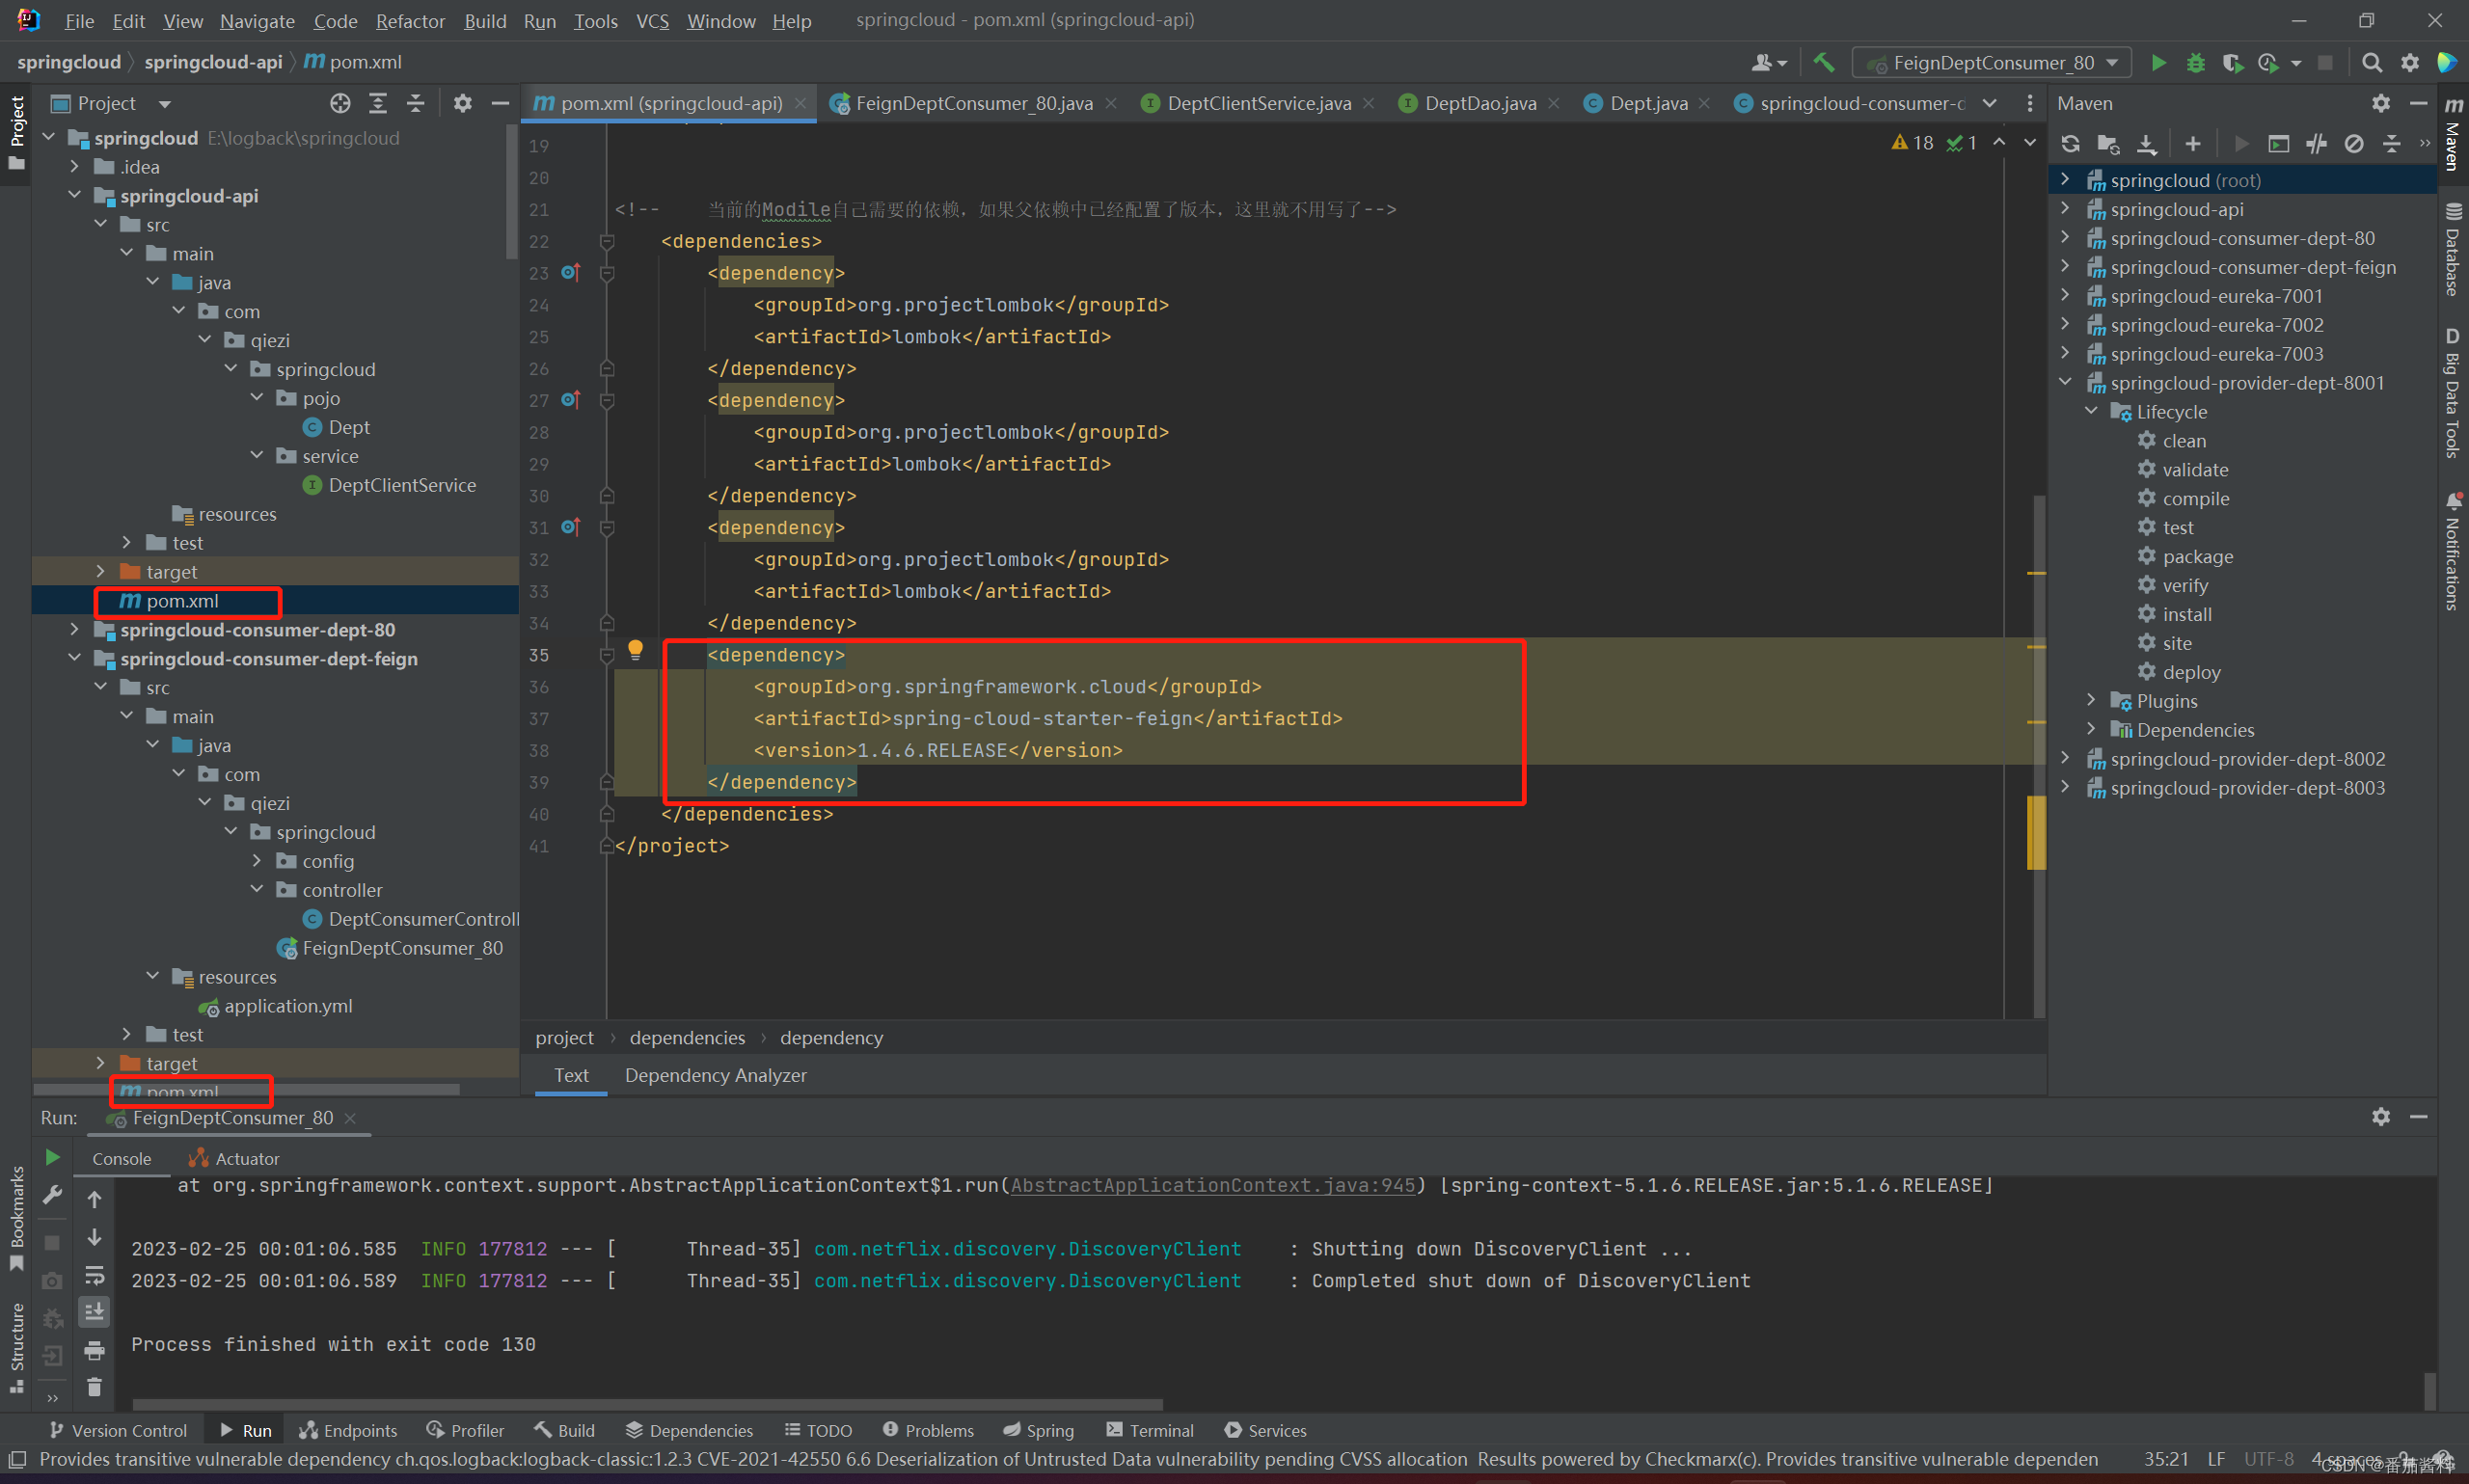Select the package lifecycle phase
This screenshot has height=1484, width=2469.
pyautogui.click(x=2197, y=556)
